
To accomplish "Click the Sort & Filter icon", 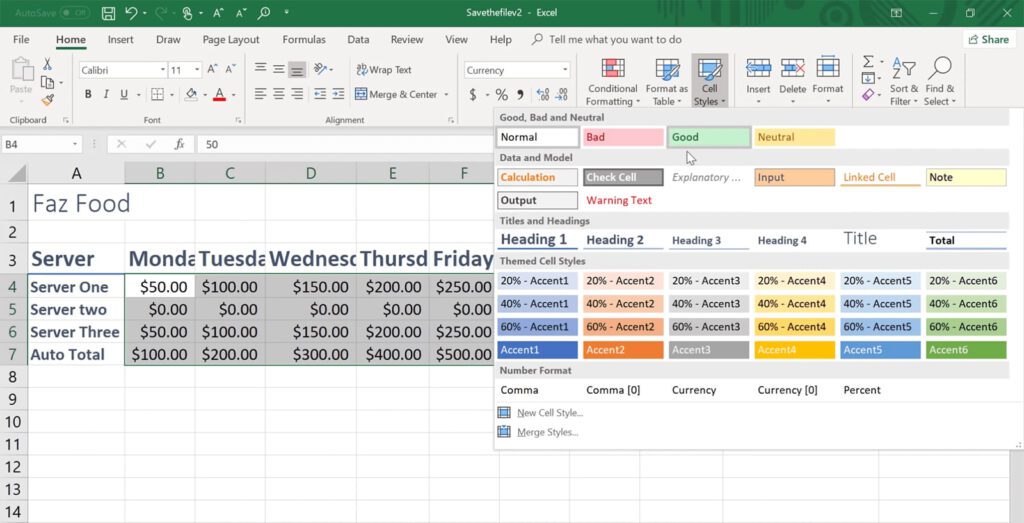I will pyautogui.click(x=904, y=69).
